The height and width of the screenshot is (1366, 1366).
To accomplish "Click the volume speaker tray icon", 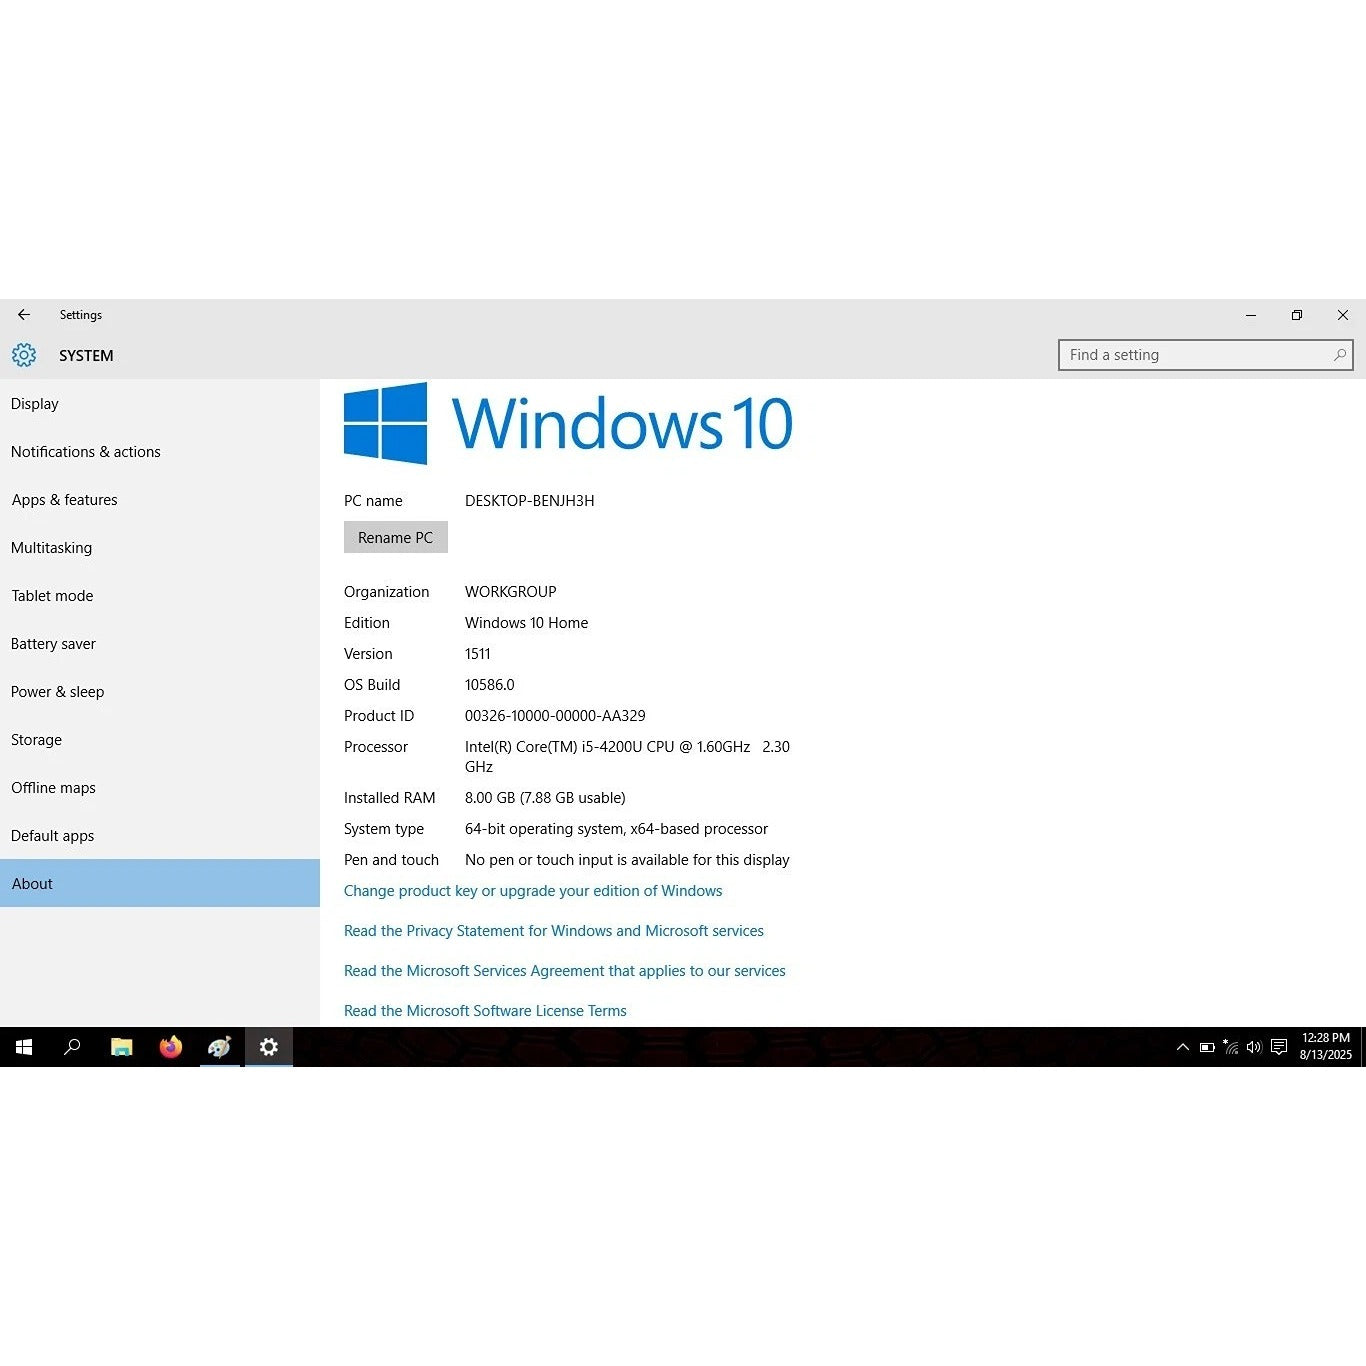I will (x=1254, y=1047).
